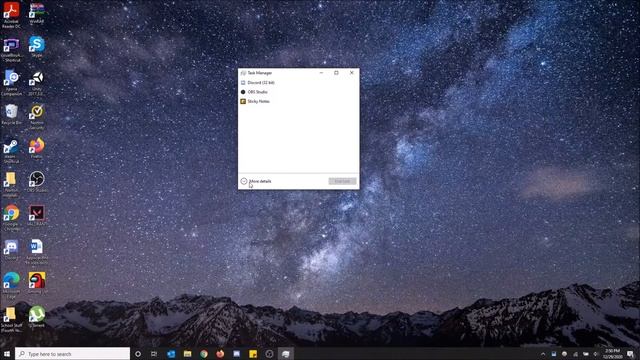Open Cortana from the taskbar
The height and width of the screenshot is (360, 640).
138,354
